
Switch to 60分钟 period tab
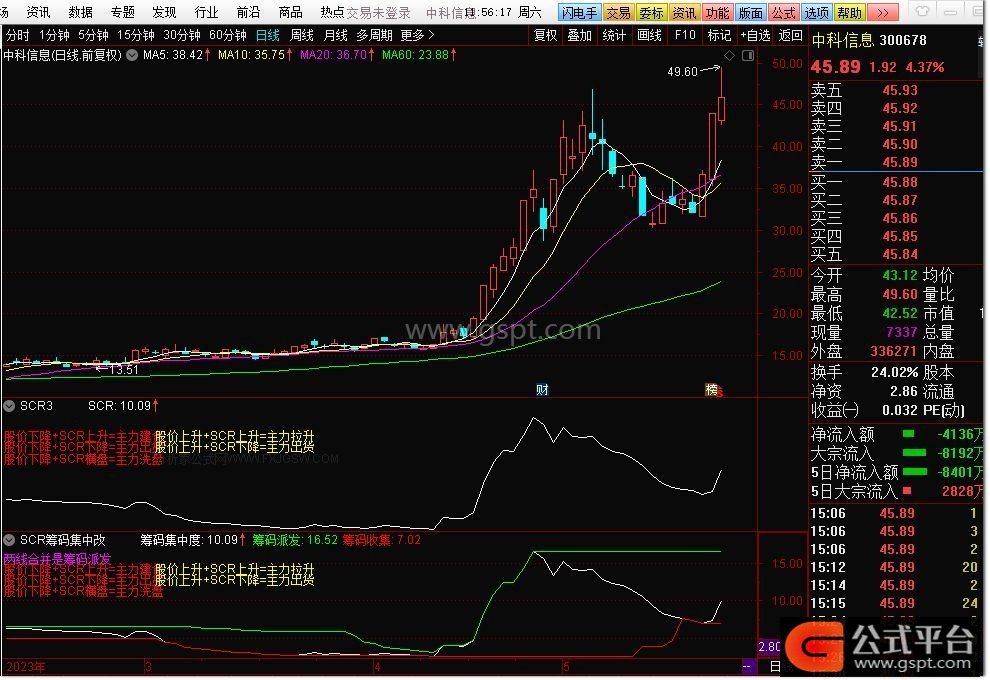click(228, 35)
